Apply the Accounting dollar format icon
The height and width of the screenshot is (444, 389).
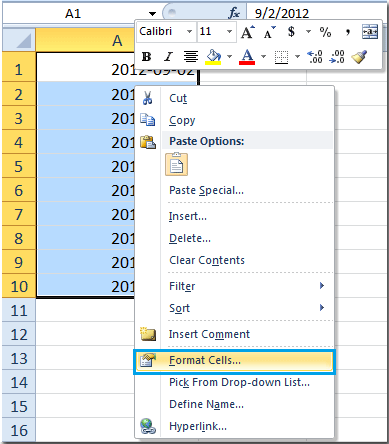pos(291,32)
